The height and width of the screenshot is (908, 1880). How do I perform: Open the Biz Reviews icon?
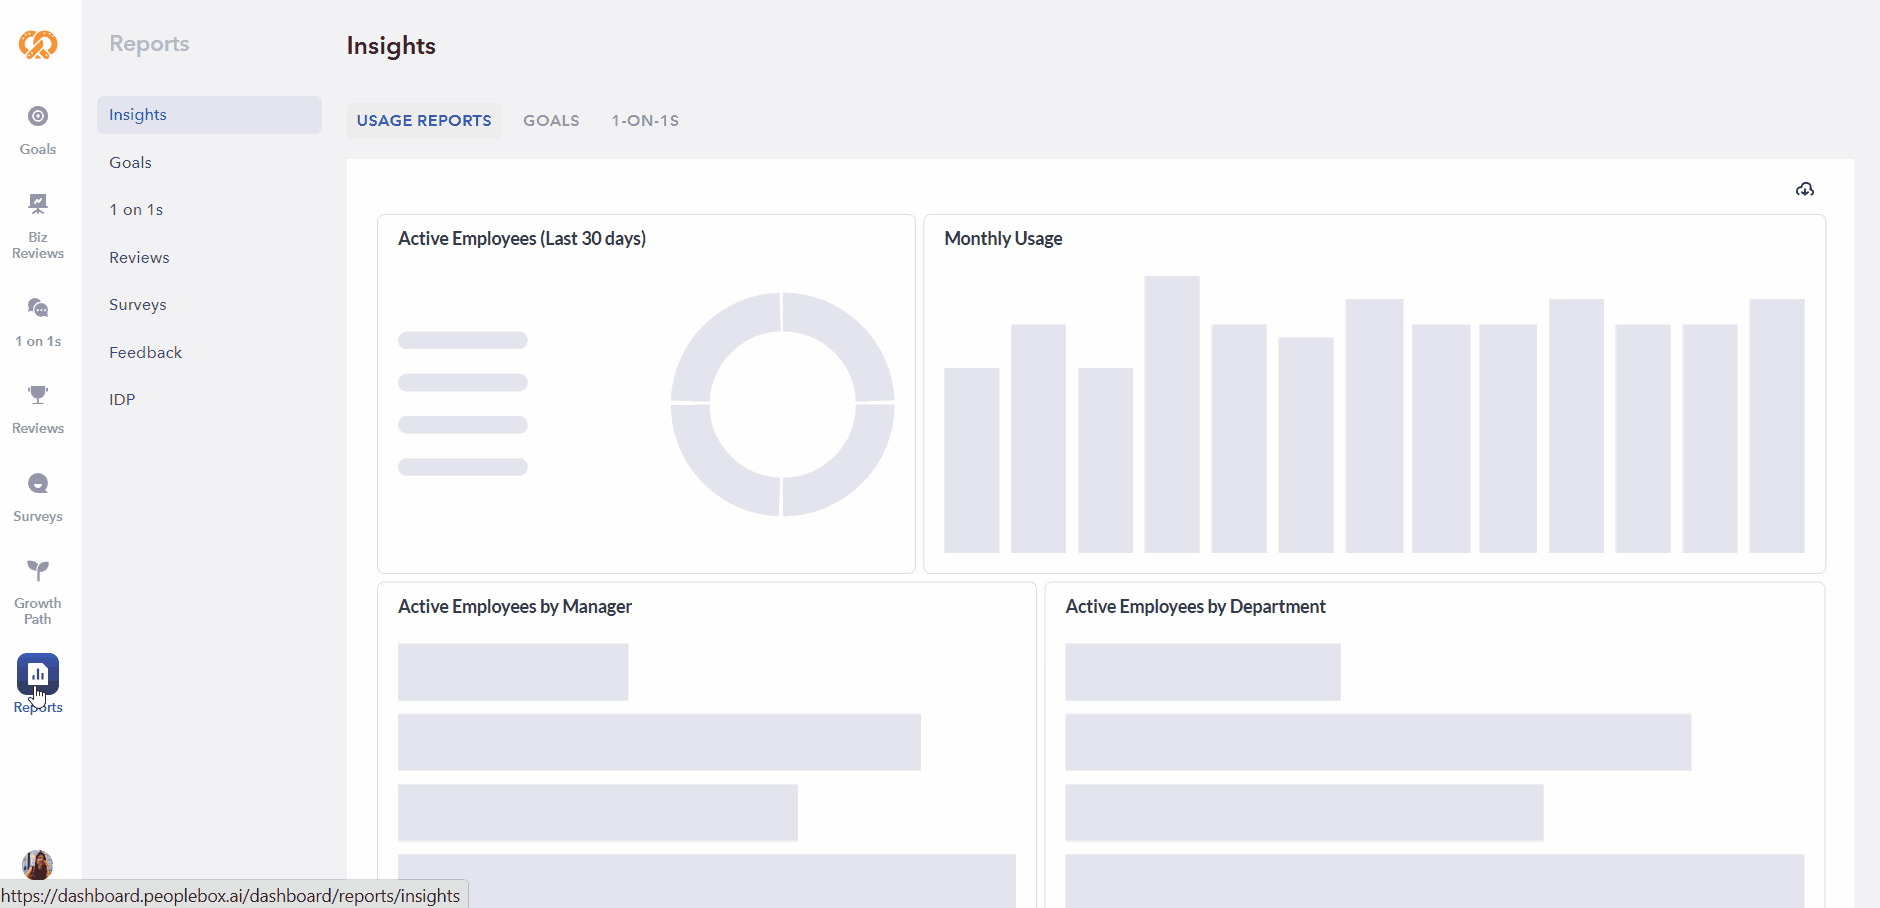[38, 204]
